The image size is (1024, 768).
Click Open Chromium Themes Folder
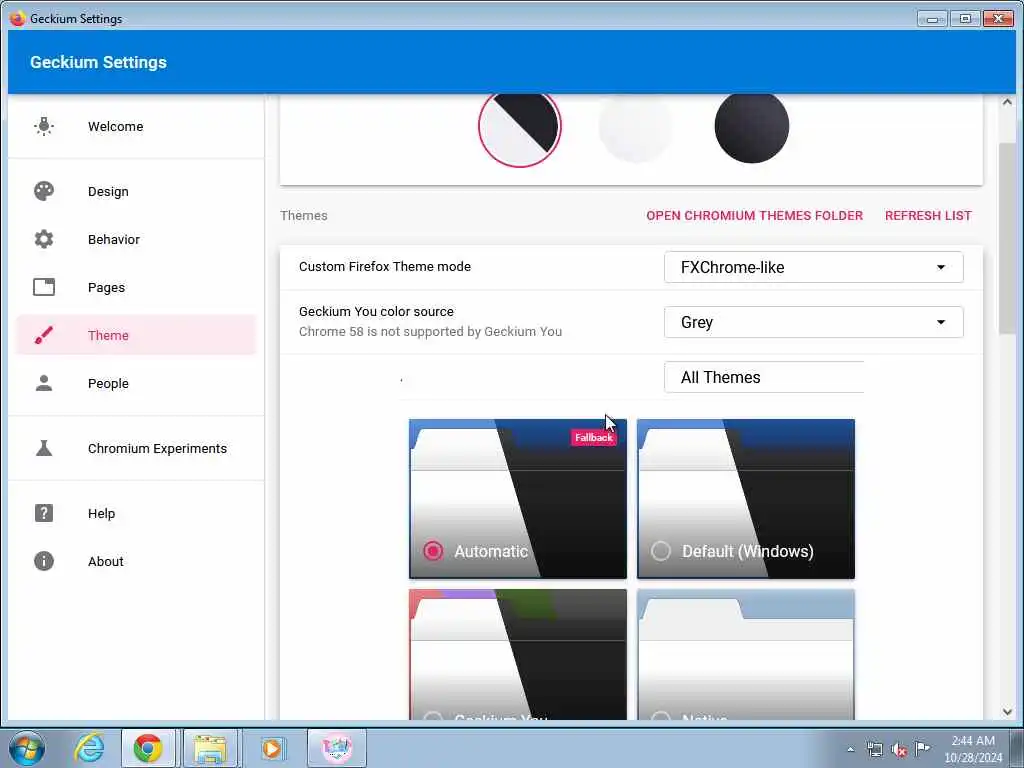754,216
